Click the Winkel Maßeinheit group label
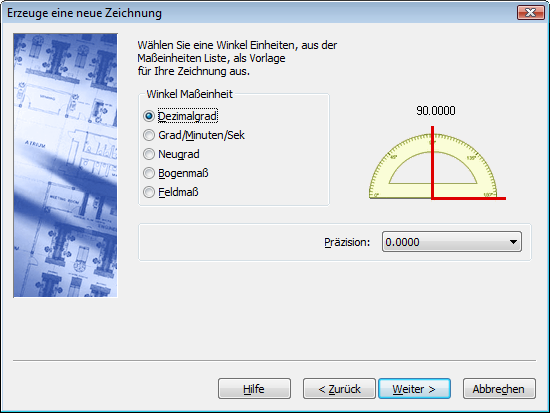Viewport: 550px width, 413px height. coord(189,94)
